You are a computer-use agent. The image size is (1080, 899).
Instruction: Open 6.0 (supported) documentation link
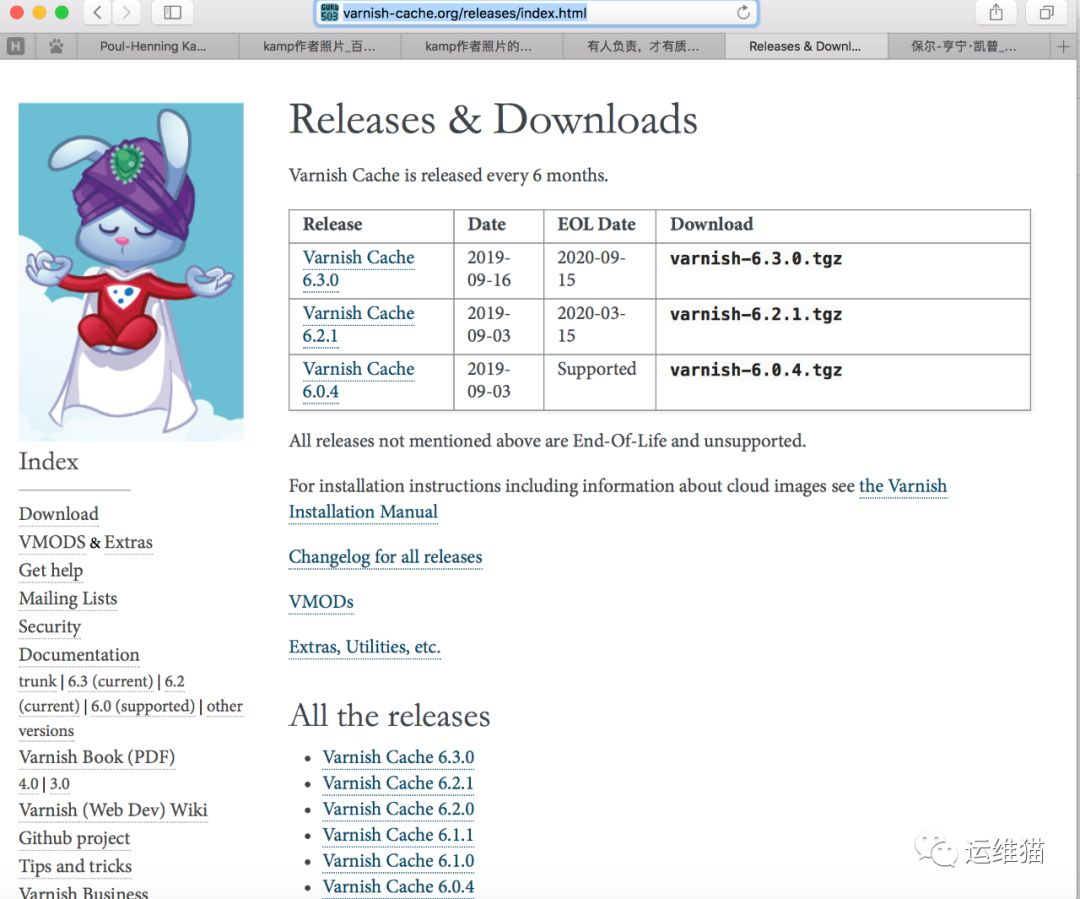[x=143, y=706]
